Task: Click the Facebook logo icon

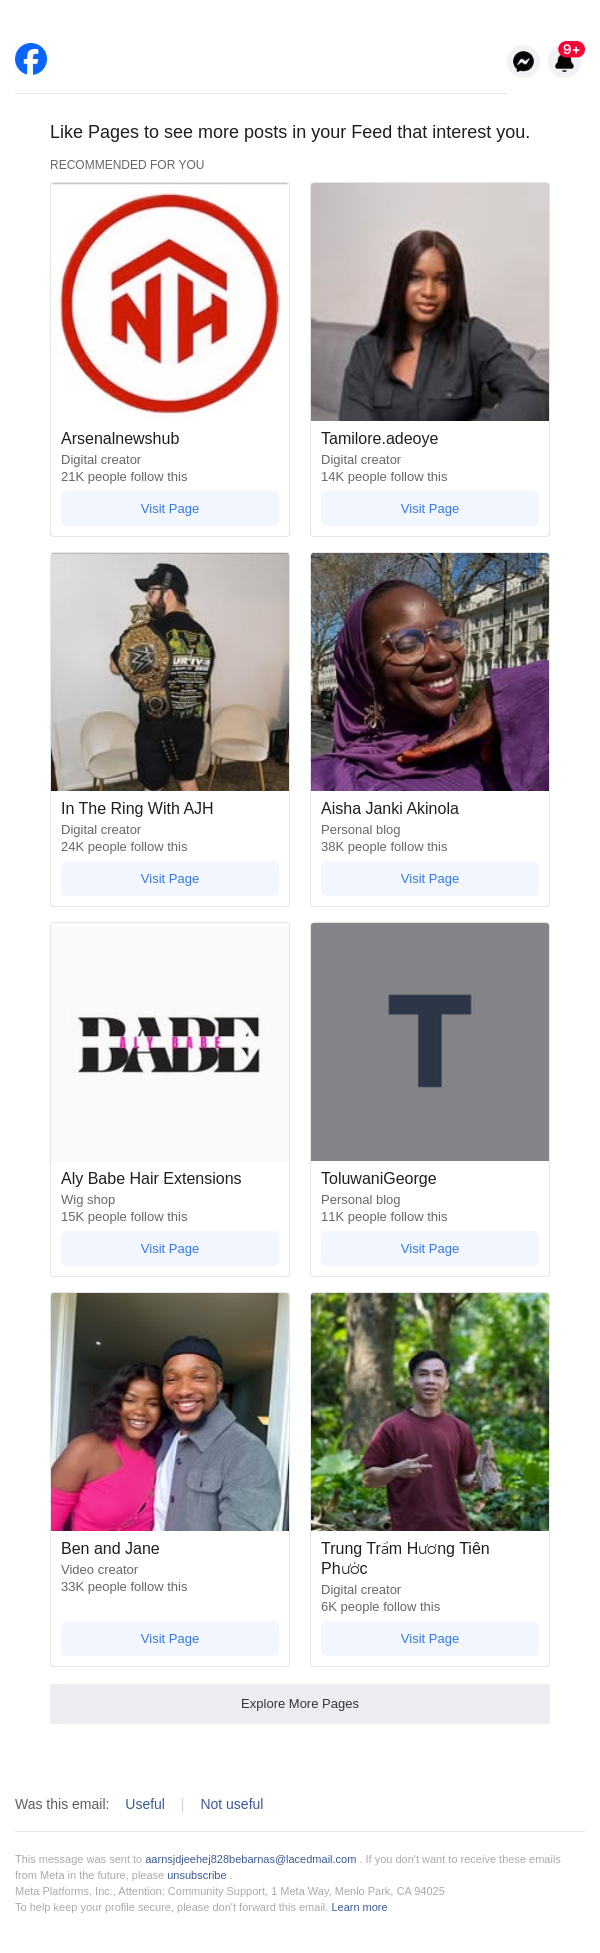Action: (x=31, y=59)
